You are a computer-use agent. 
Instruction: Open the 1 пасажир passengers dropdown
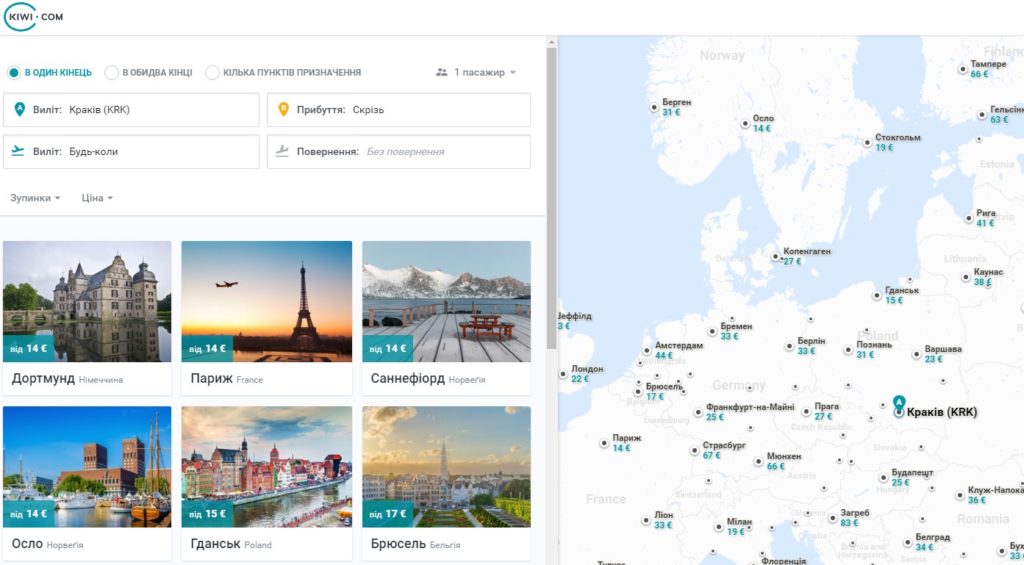(476, 73)
